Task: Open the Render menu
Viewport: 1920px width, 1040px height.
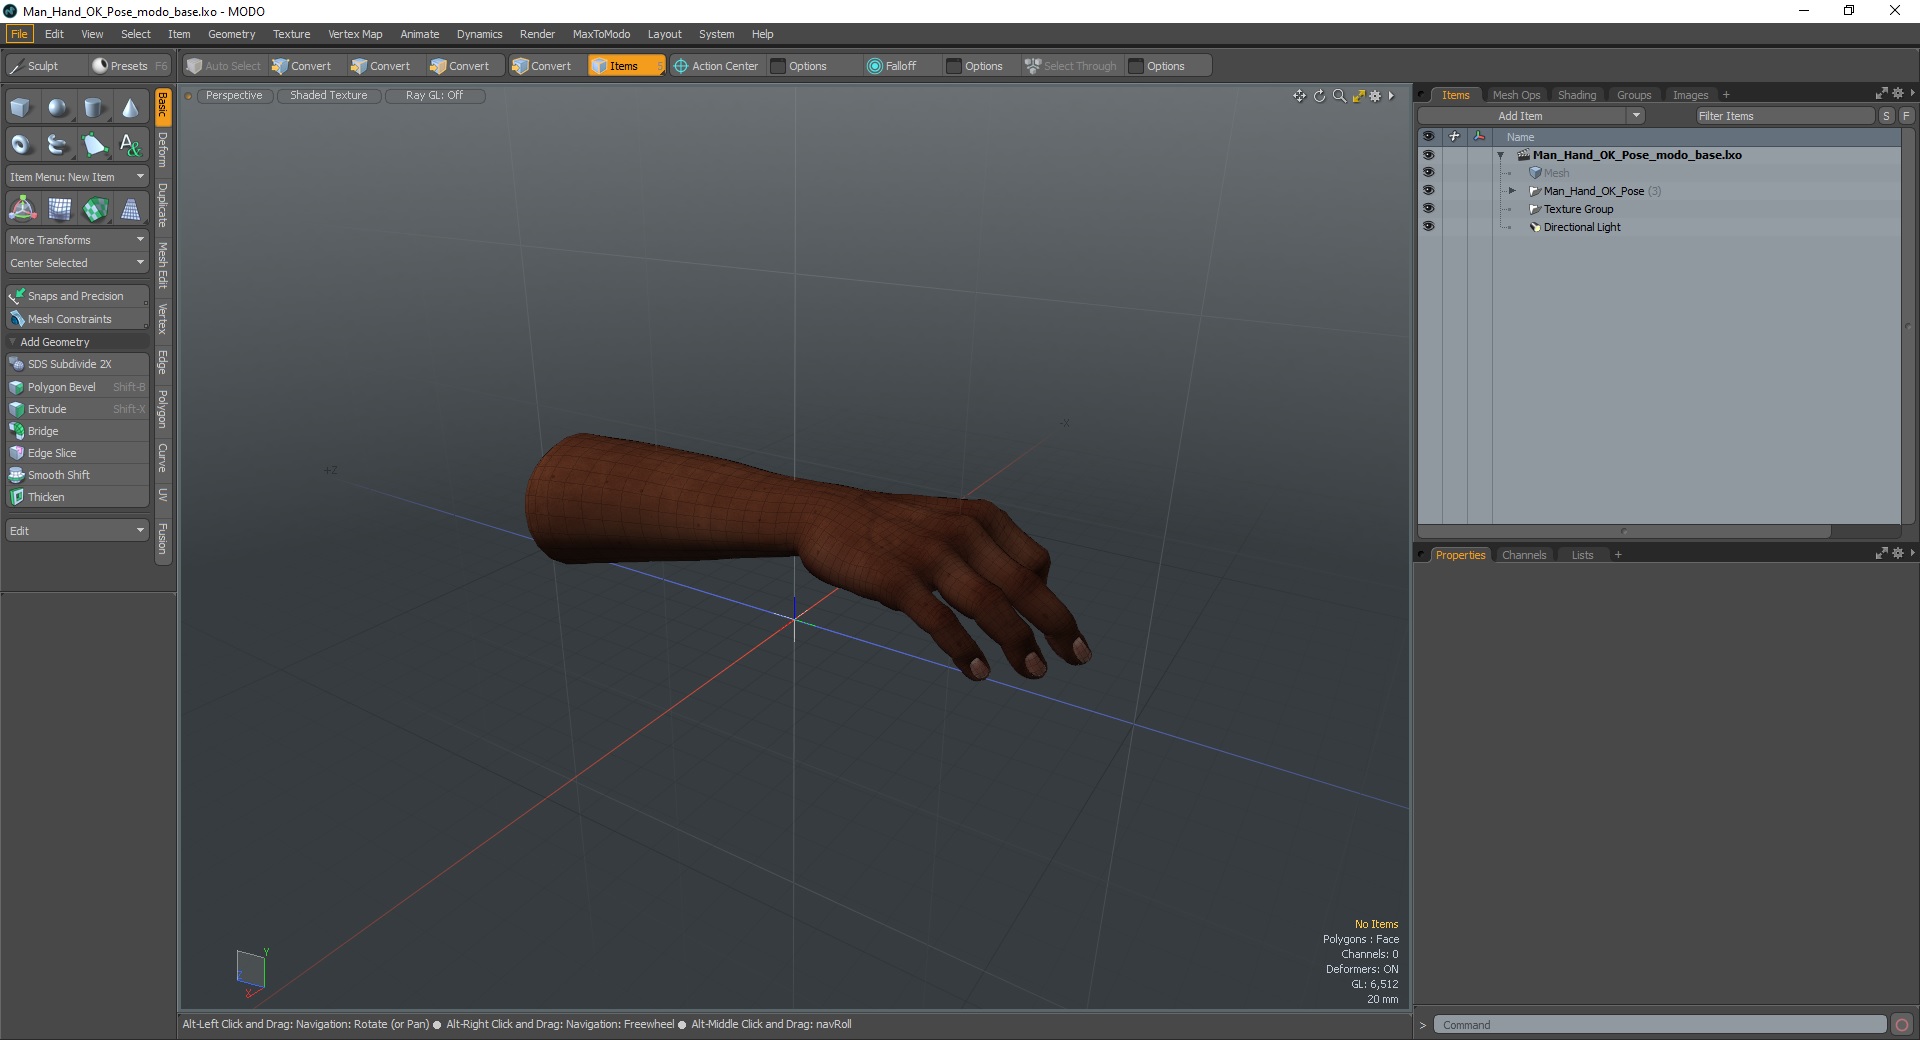Action: coord(537,34)
